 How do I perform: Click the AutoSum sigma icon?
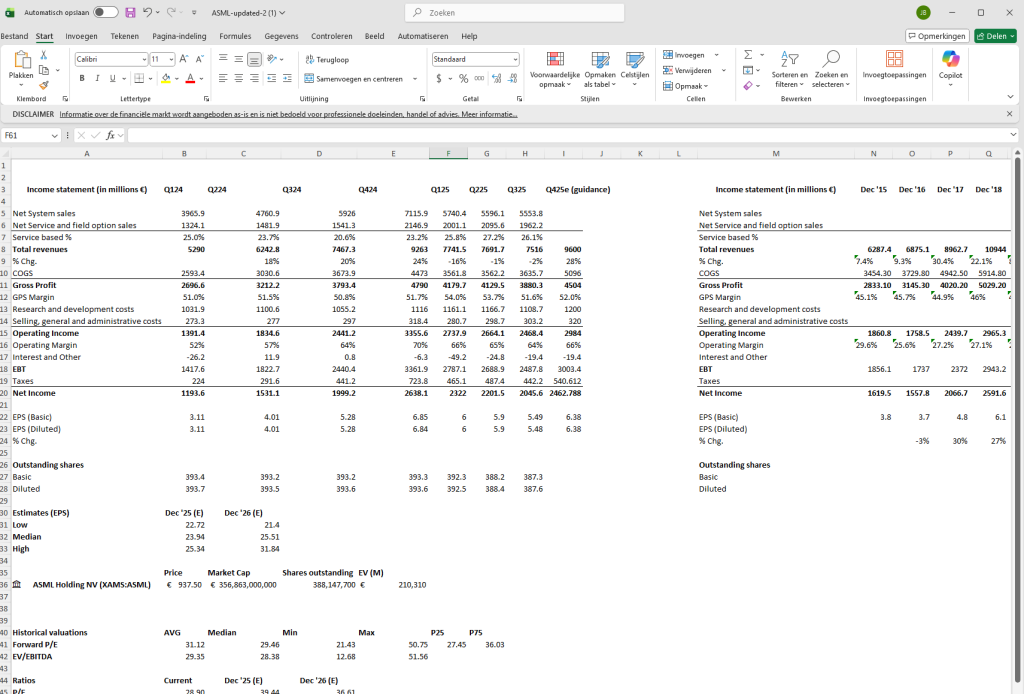click(x=748, y=55)
